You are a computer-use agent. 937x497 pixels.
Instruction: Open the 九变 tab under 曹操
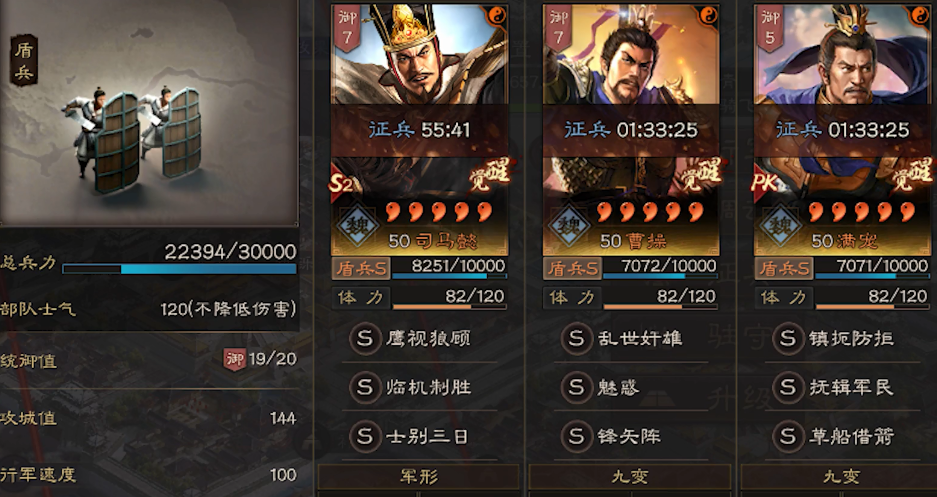[x=630, y=477]
